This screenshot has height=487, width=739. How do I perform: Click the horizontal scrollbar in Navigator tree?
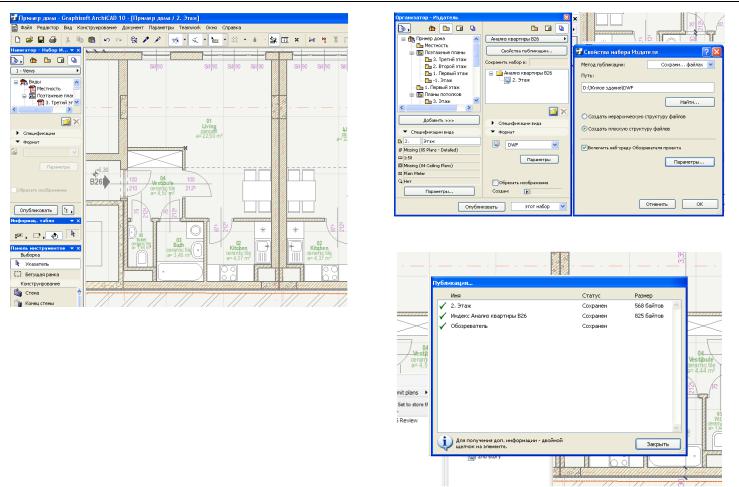41,109
